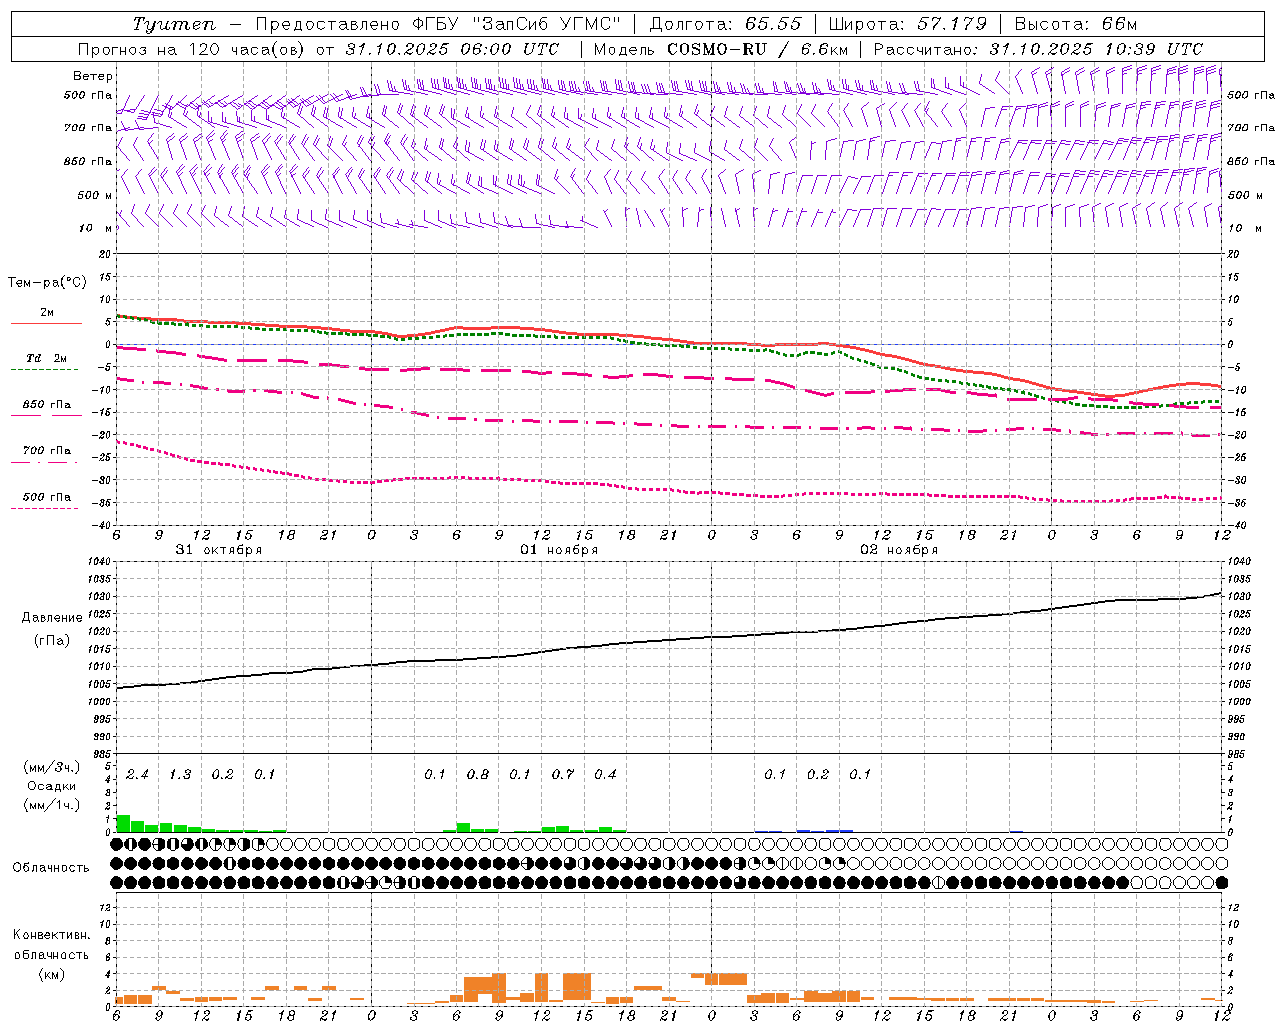
Task: Click the "Долгота: 65.55" header field
Action: click(x=725, y=24)
